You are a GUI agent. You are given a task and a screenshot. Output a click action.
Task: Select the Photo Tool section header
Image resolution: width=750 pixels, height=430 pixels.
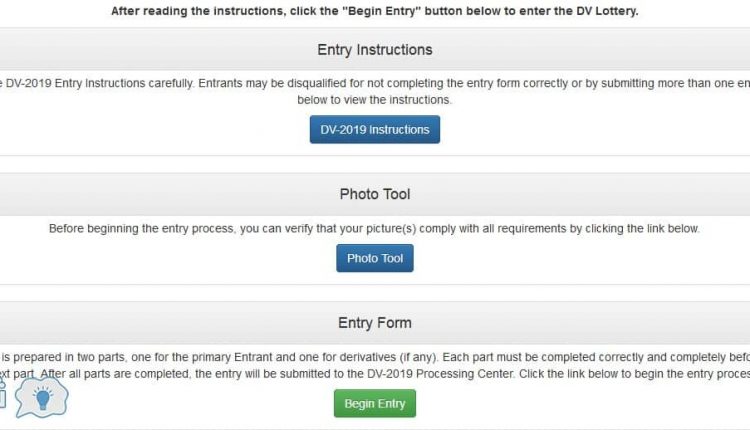click(375, 194)
